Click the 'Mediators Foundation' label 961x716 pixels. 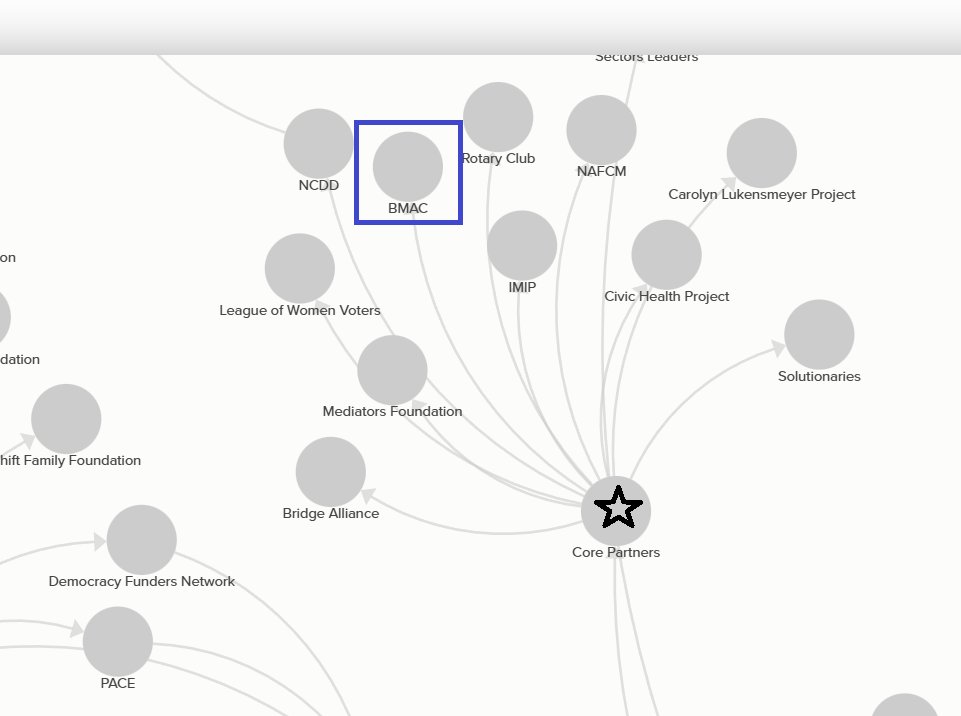pos(392,411)
